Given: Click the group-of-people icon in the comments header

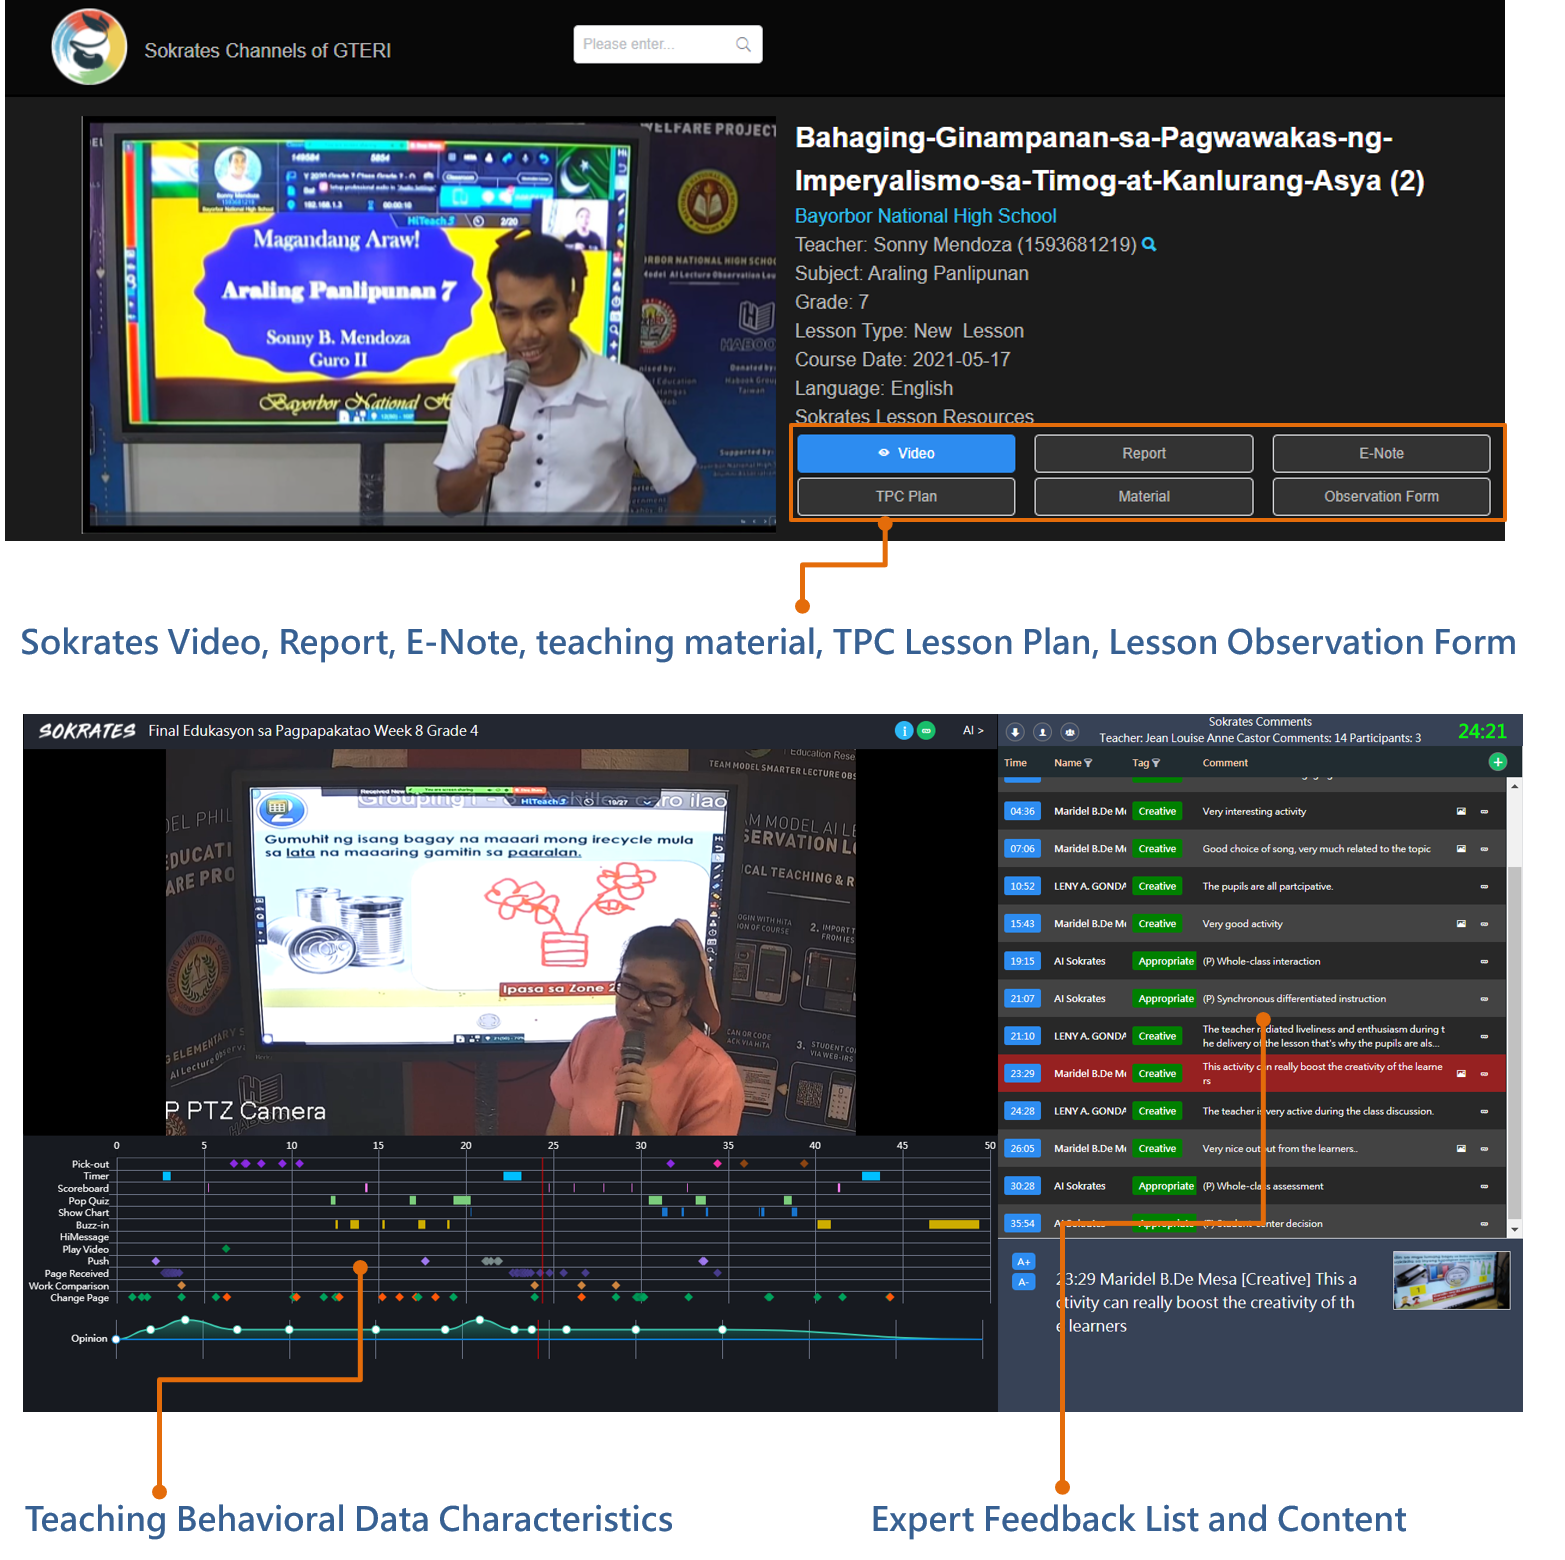Looking at the screenshot, I should tap(1070, 732).
